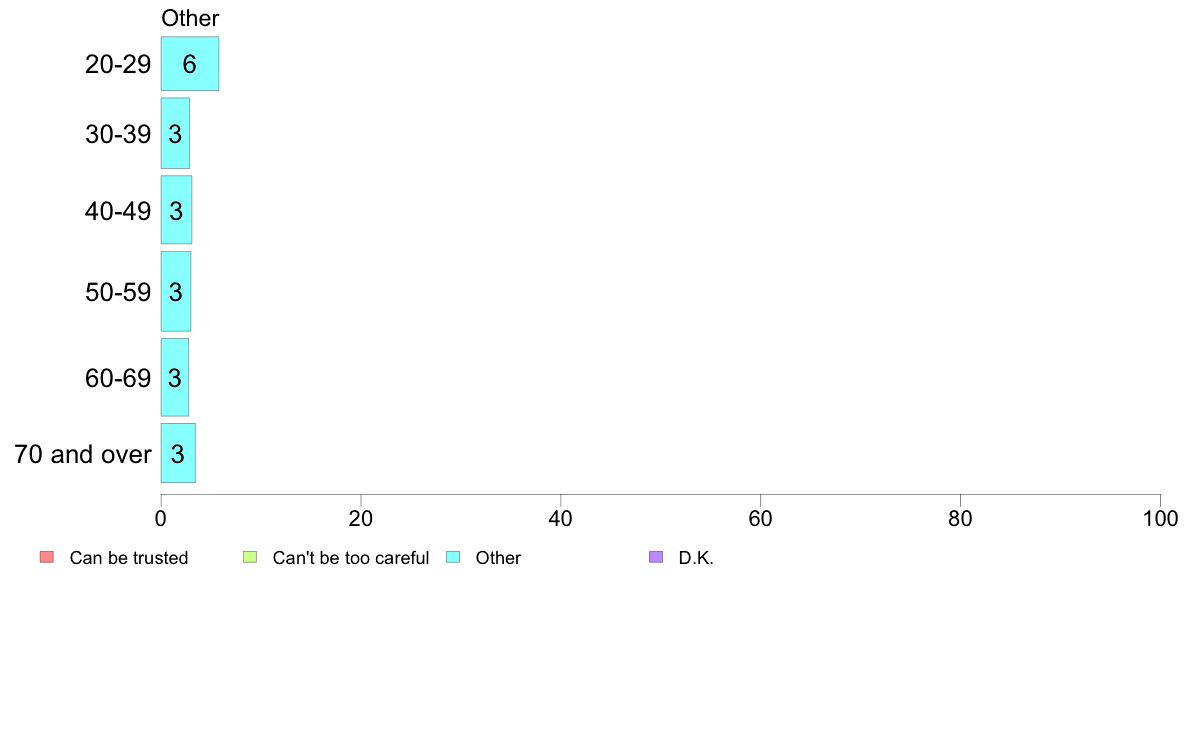
Task: Select the 60-69 bar
Action: 174,377
